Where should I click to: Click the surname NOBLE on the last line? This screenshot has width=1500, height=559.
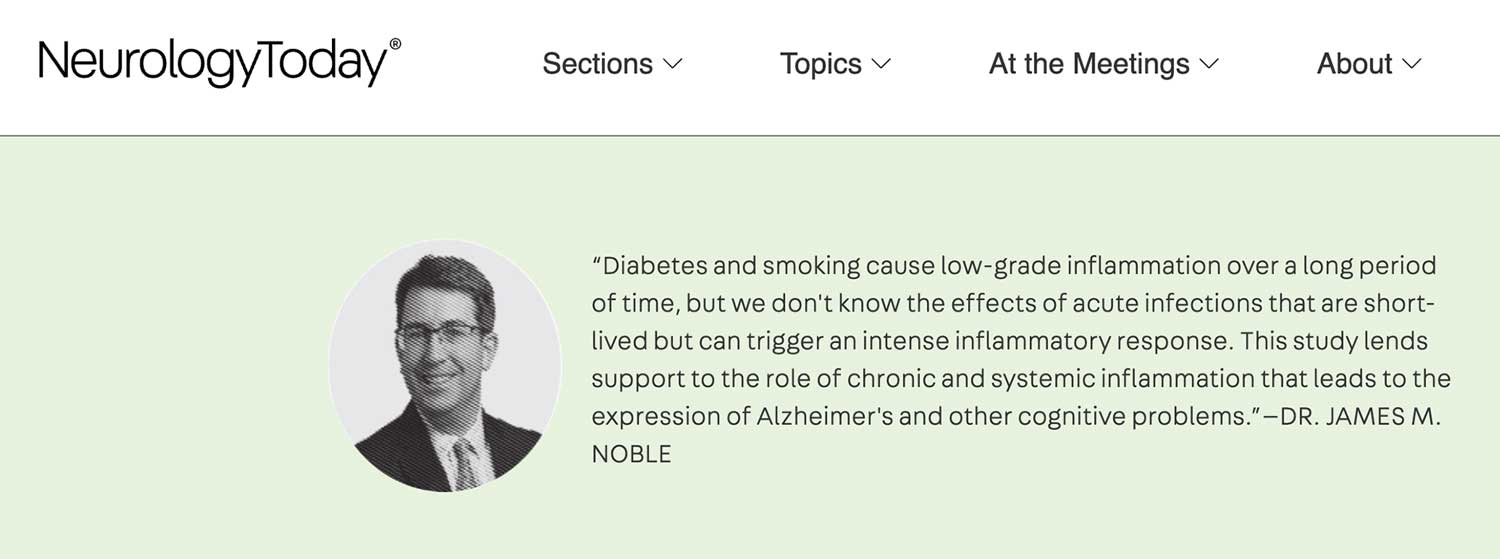click(x=631, y=455)
